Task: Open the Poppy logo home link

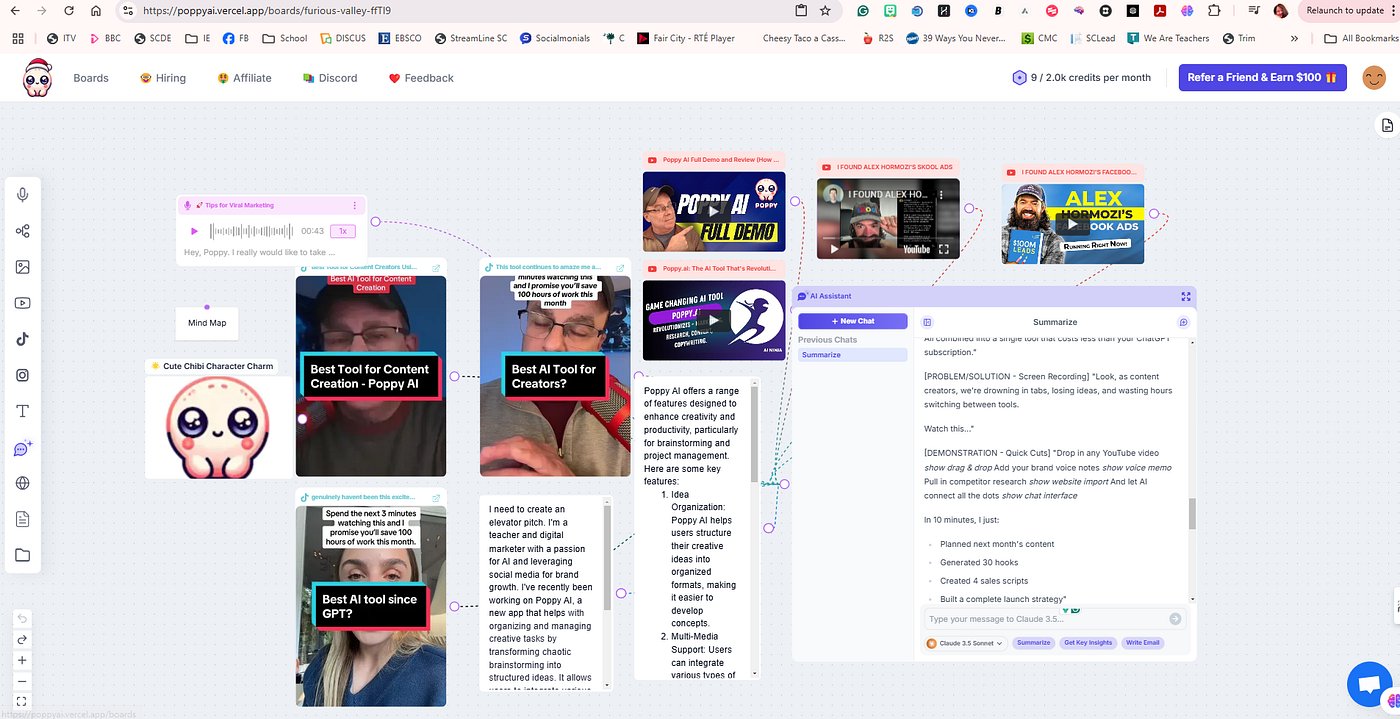Action: coord(38,77)
